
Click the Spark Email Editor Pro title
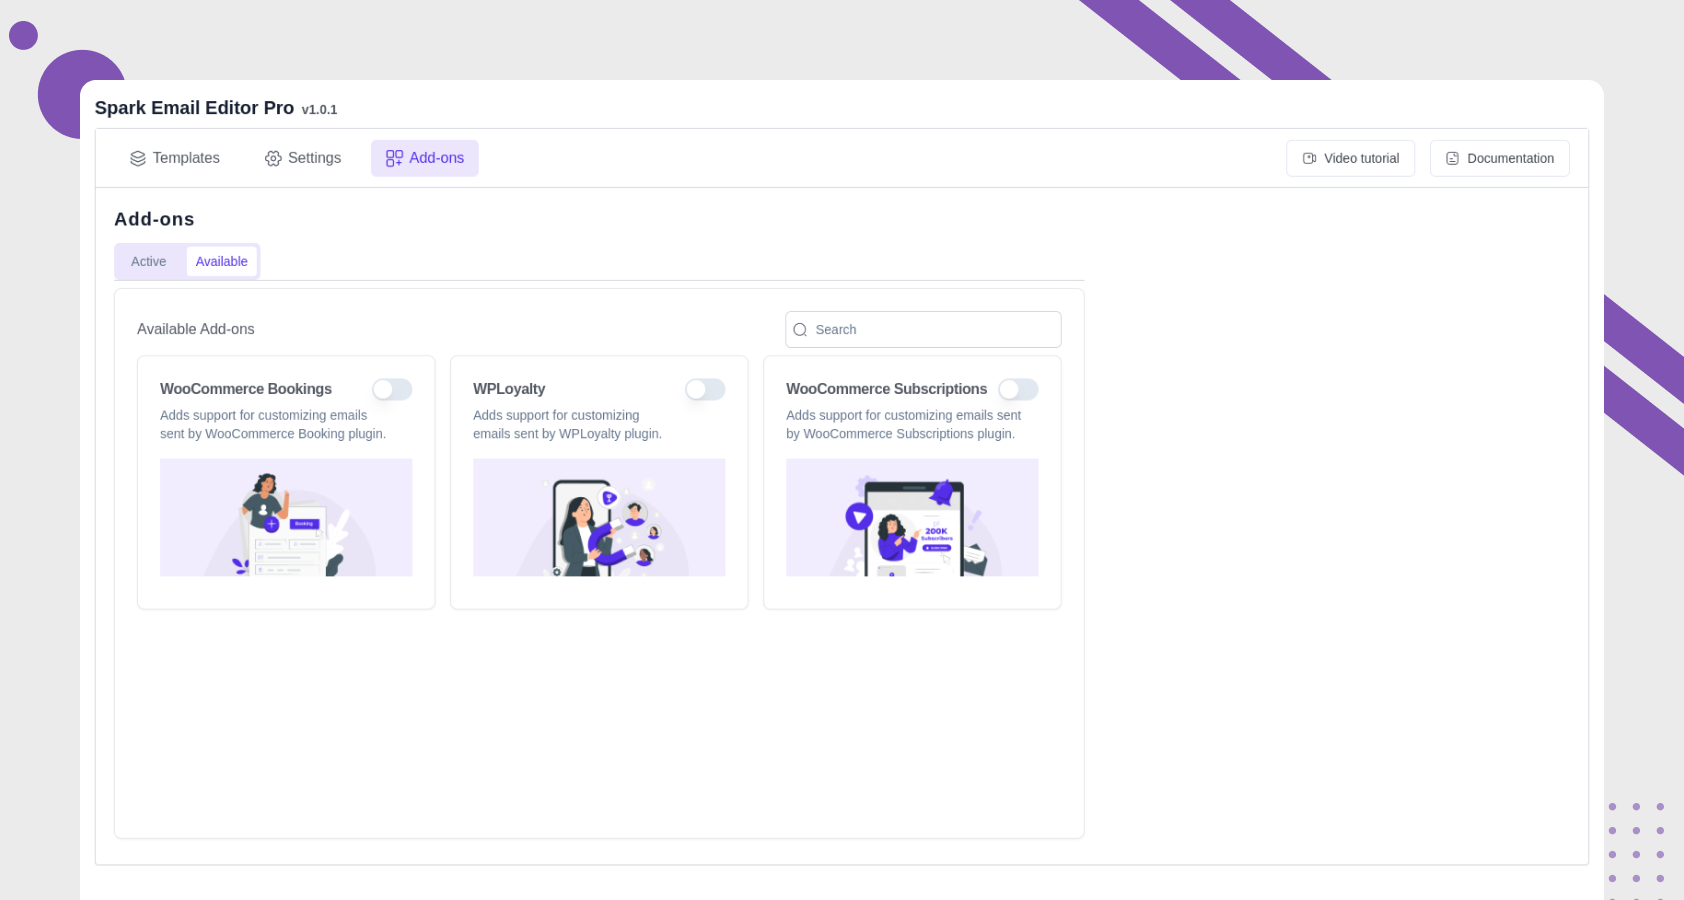tap(194, 108)
